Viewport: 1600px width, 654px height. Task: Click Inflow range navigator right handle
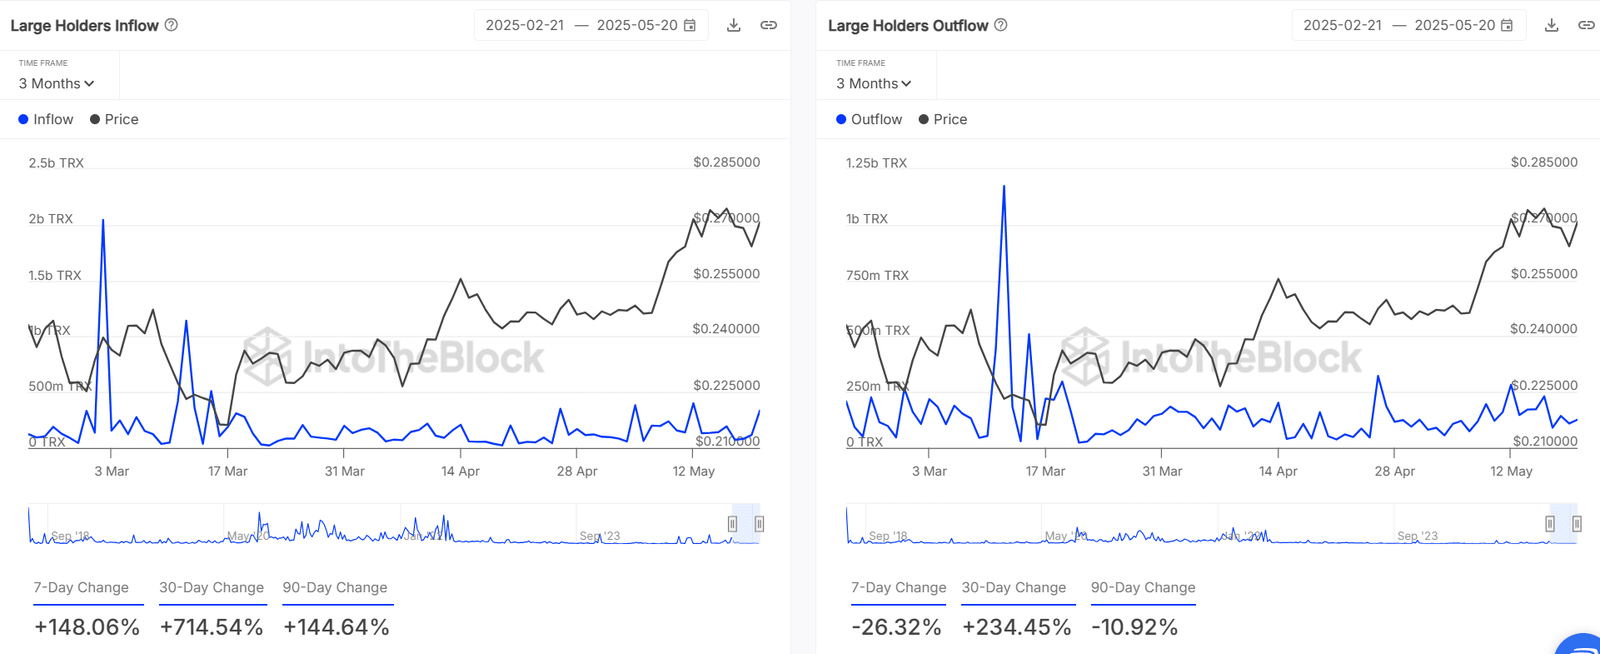point(759,524)
